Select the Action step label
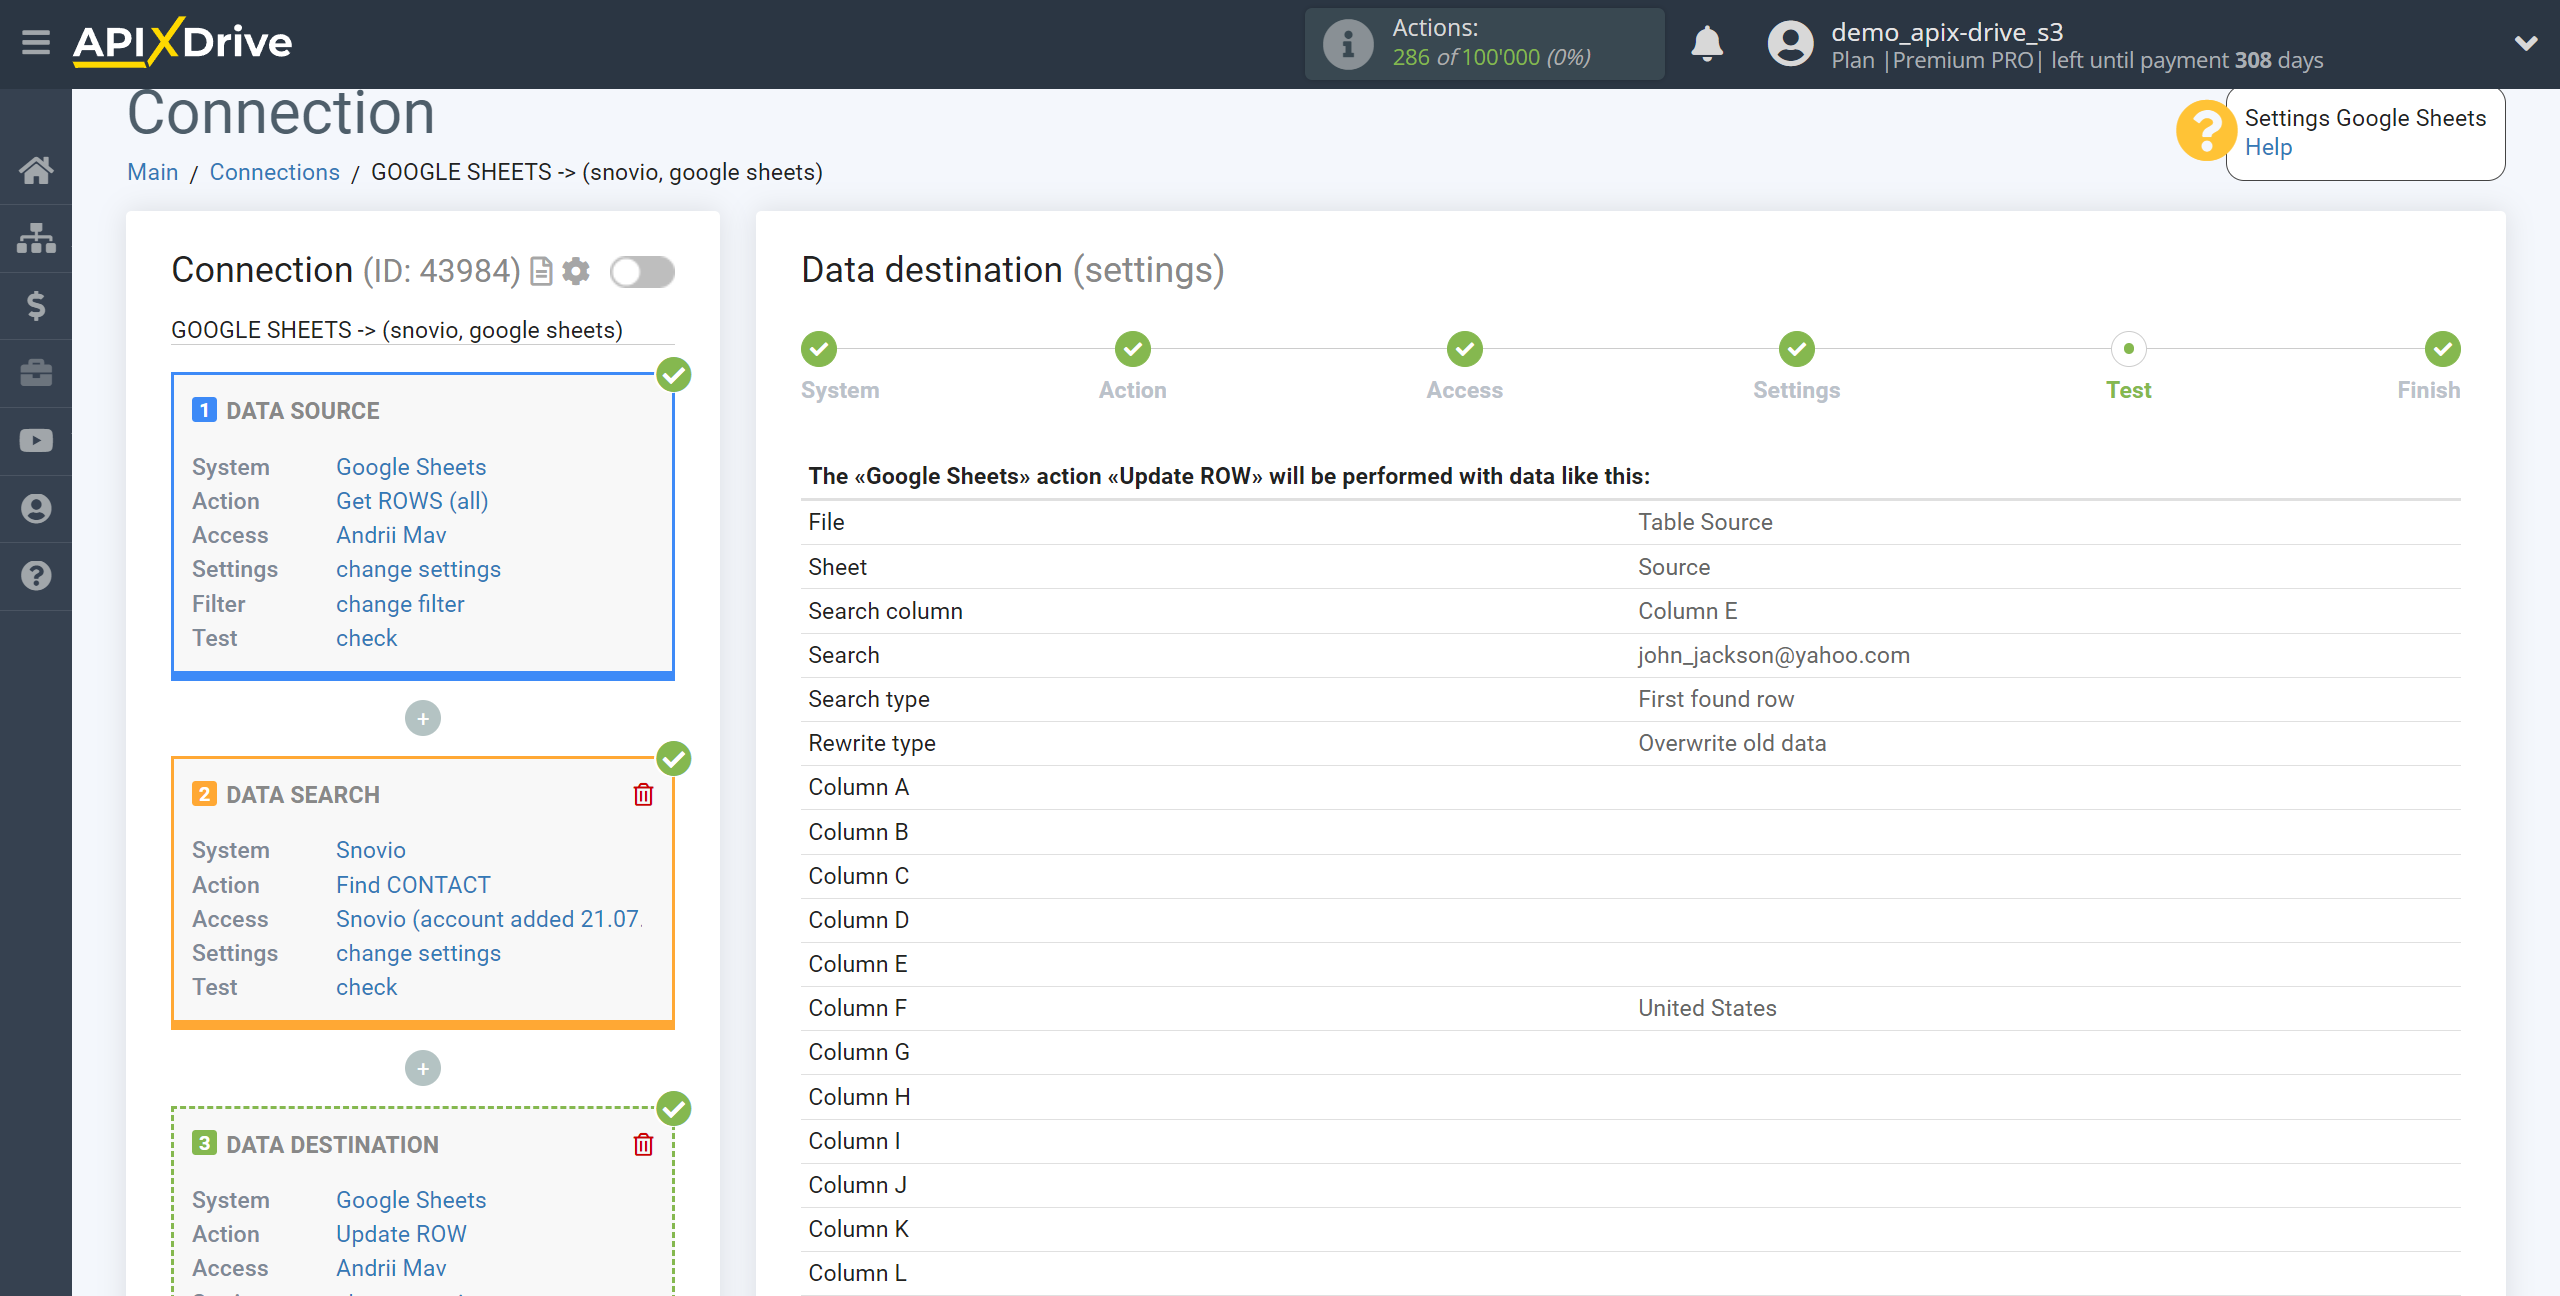The image size is (2560, 1296). [x=1132, y=391]
